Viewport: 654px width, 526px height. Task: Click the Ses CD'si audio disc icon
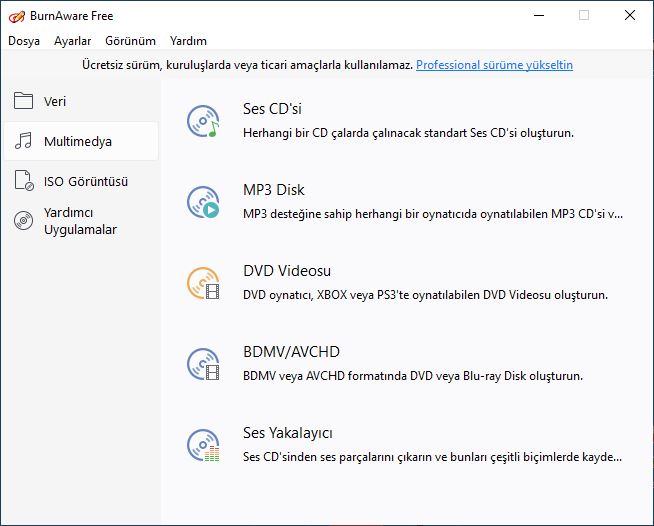pyautogui.click(x=203, y=121)
